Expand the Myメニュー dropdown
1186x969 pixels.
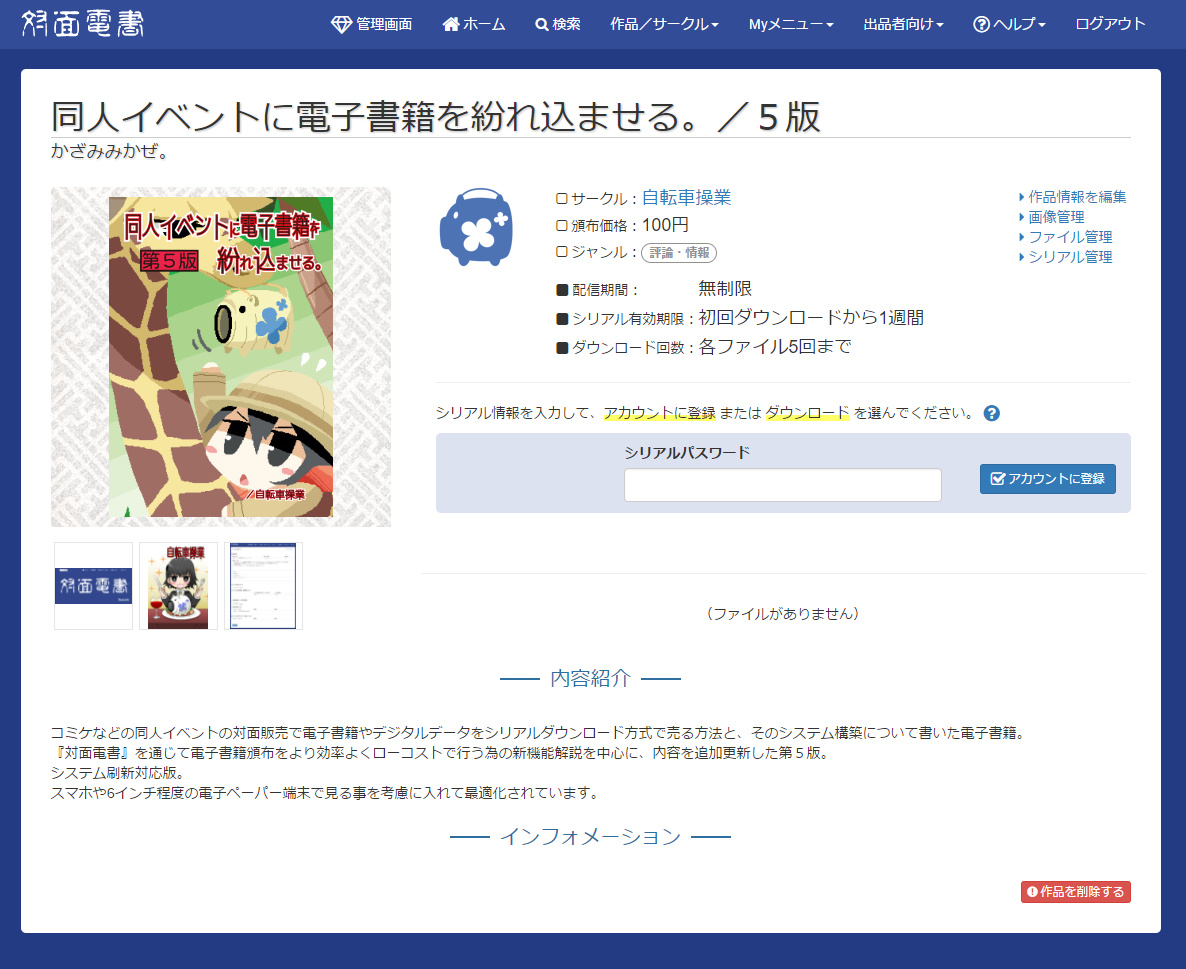(x=790, y=24)
